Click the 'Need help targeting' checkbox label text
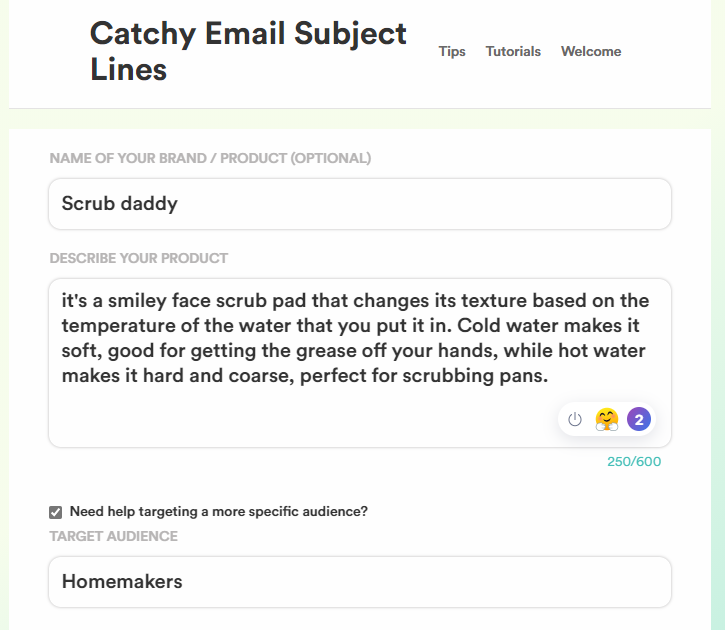 tap(218, 511)
